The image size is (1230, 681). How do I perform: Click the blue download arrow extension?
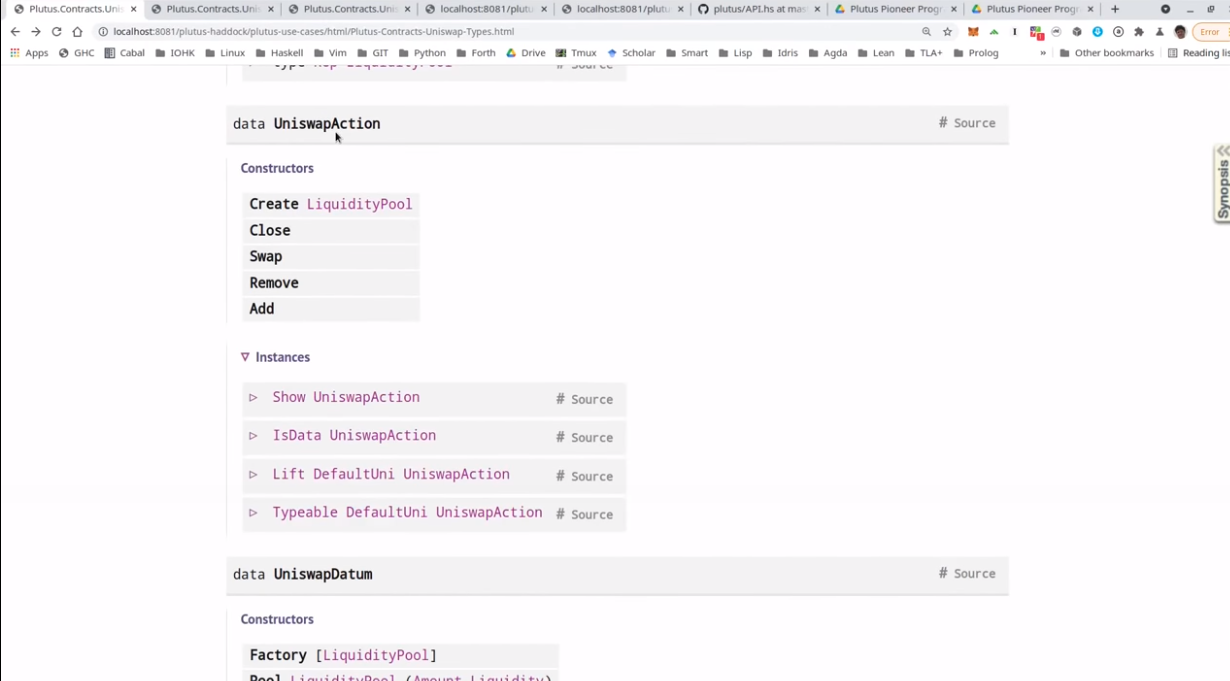[1097, 32]
